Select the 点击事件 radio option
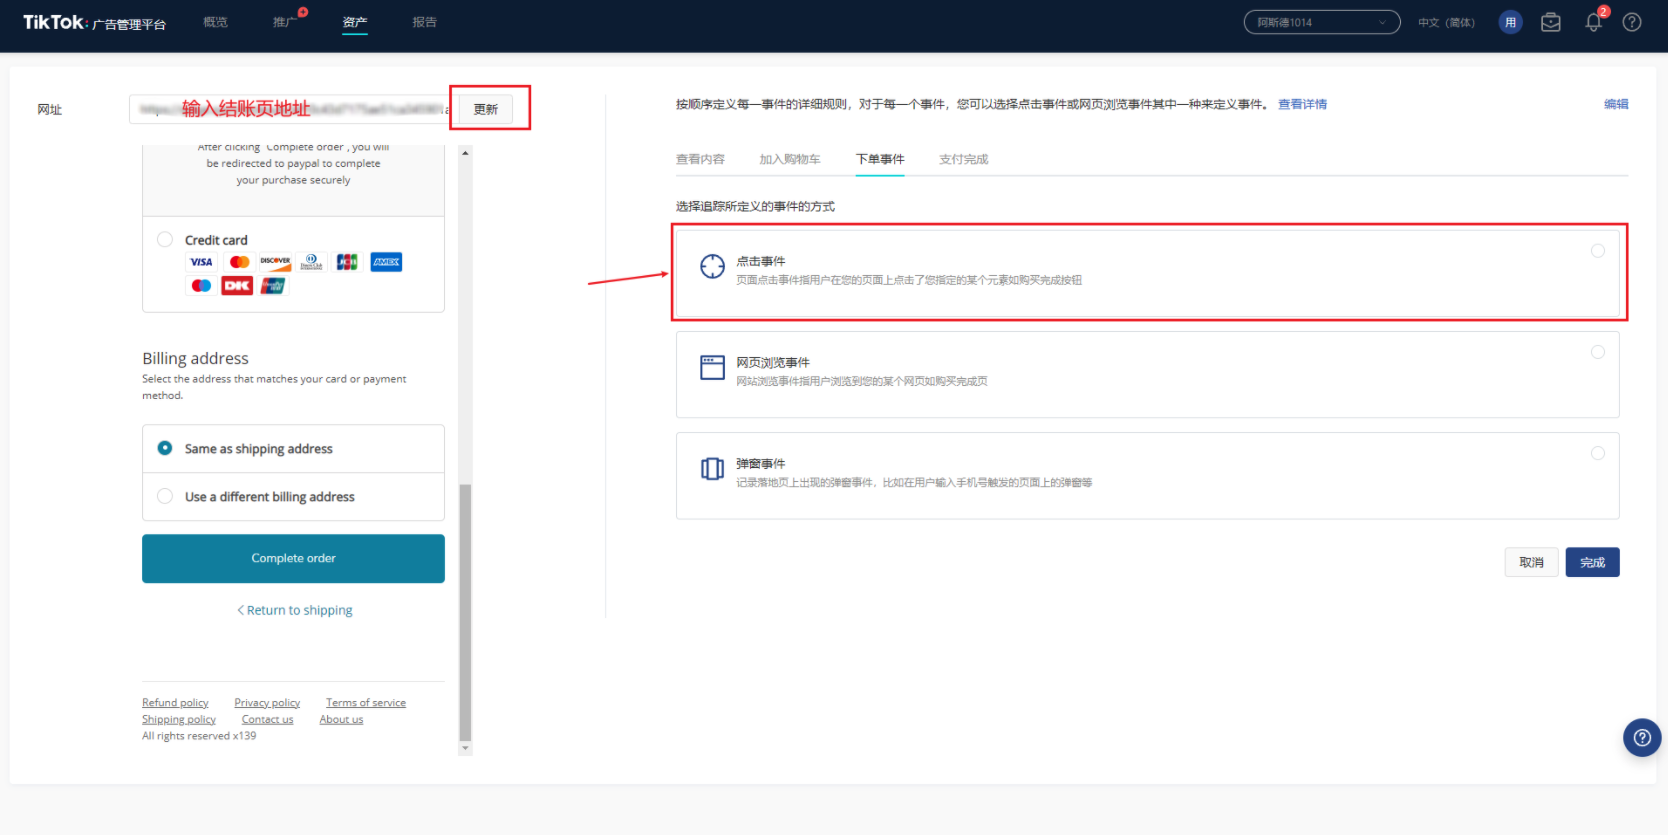This screenshot has height=835, width=1668. tap(1597, 251)
